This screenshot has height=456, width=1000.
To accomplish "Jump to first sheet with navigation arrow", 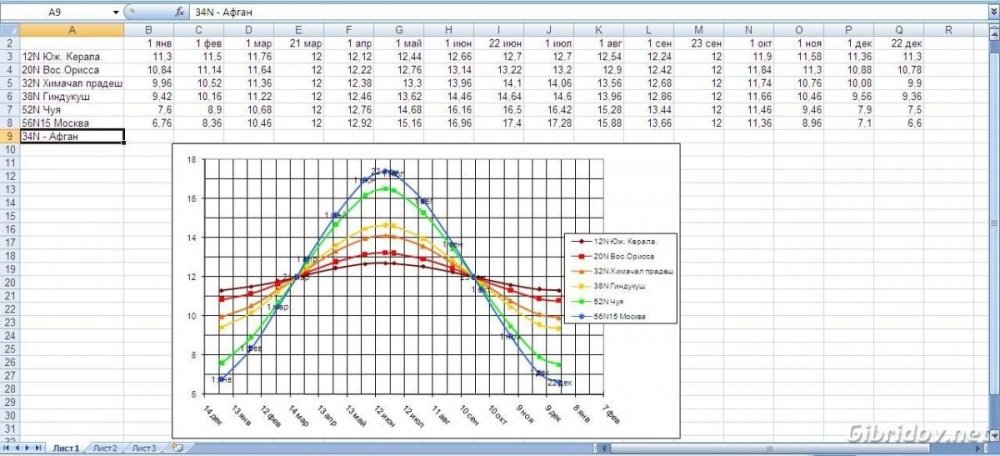I will pyautogui.click(x=6, y=448).
